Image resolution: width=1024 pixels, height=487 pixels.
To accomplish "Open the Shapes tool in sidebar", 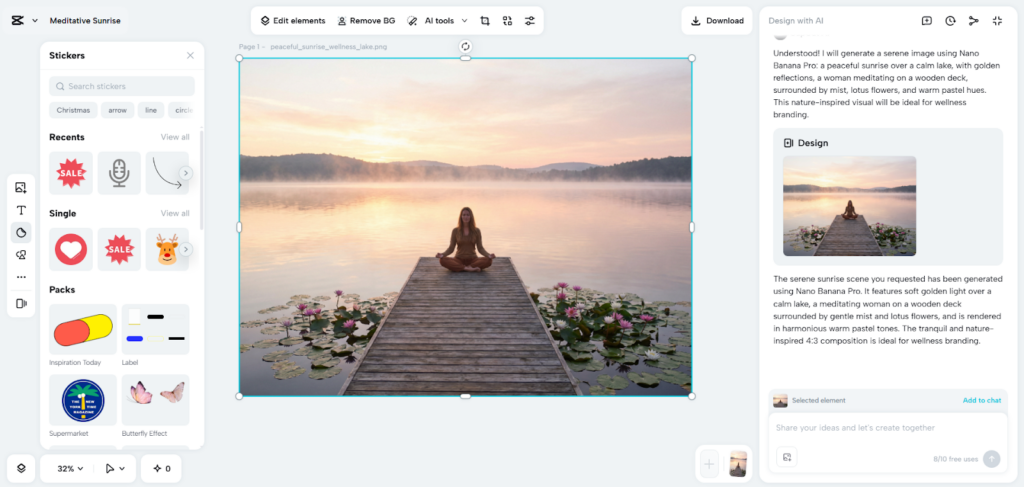I will (x=21, y=255).
